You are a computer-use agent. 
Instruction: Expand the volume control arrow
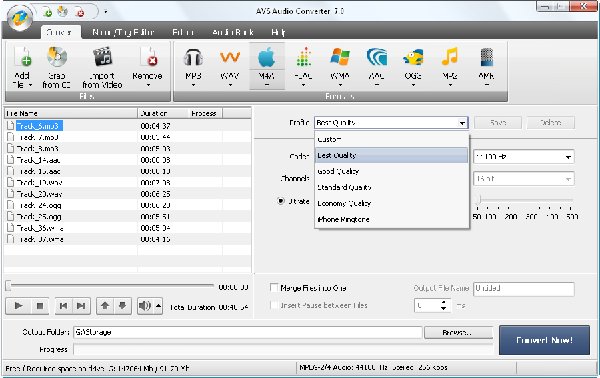pyautogui.click(x=158, y=306)
